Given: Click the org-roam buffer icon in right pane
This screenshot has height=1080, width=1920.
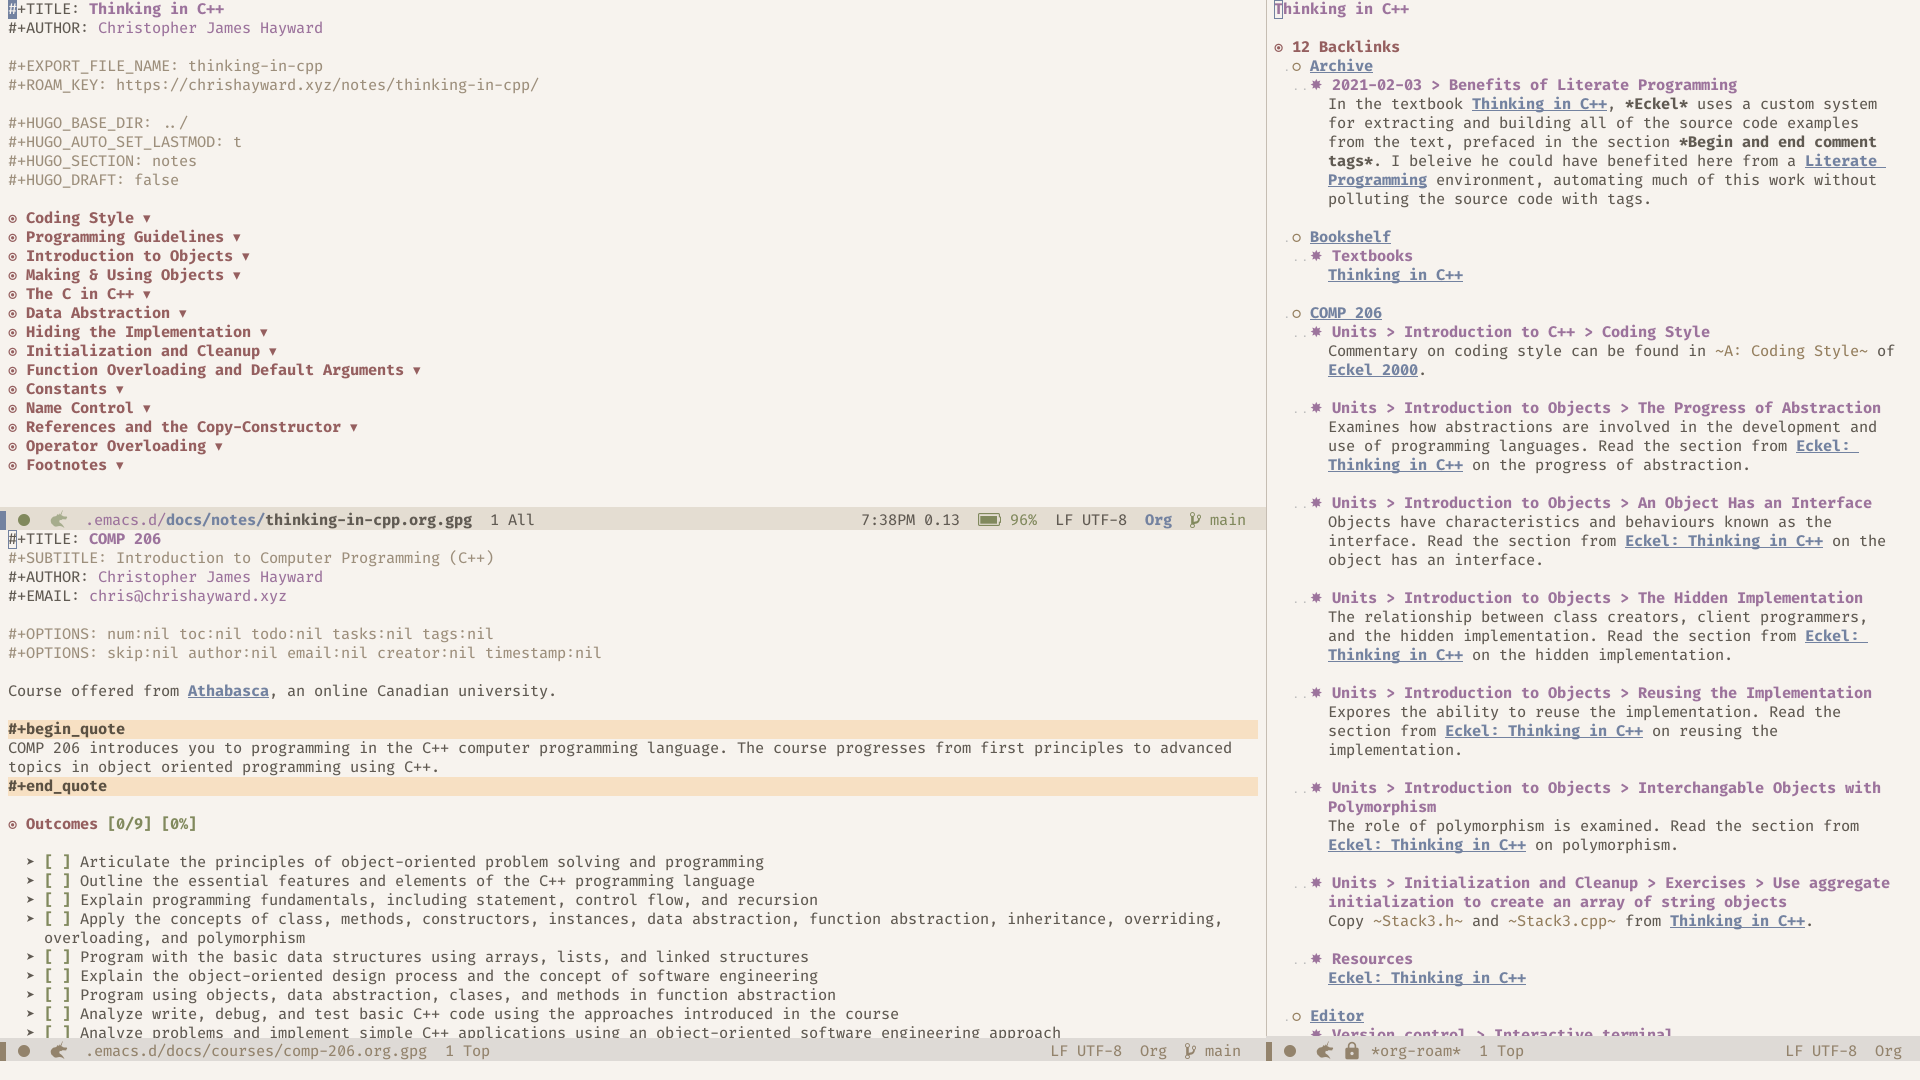Looking at the screenshot, I should [1324, 1051].
